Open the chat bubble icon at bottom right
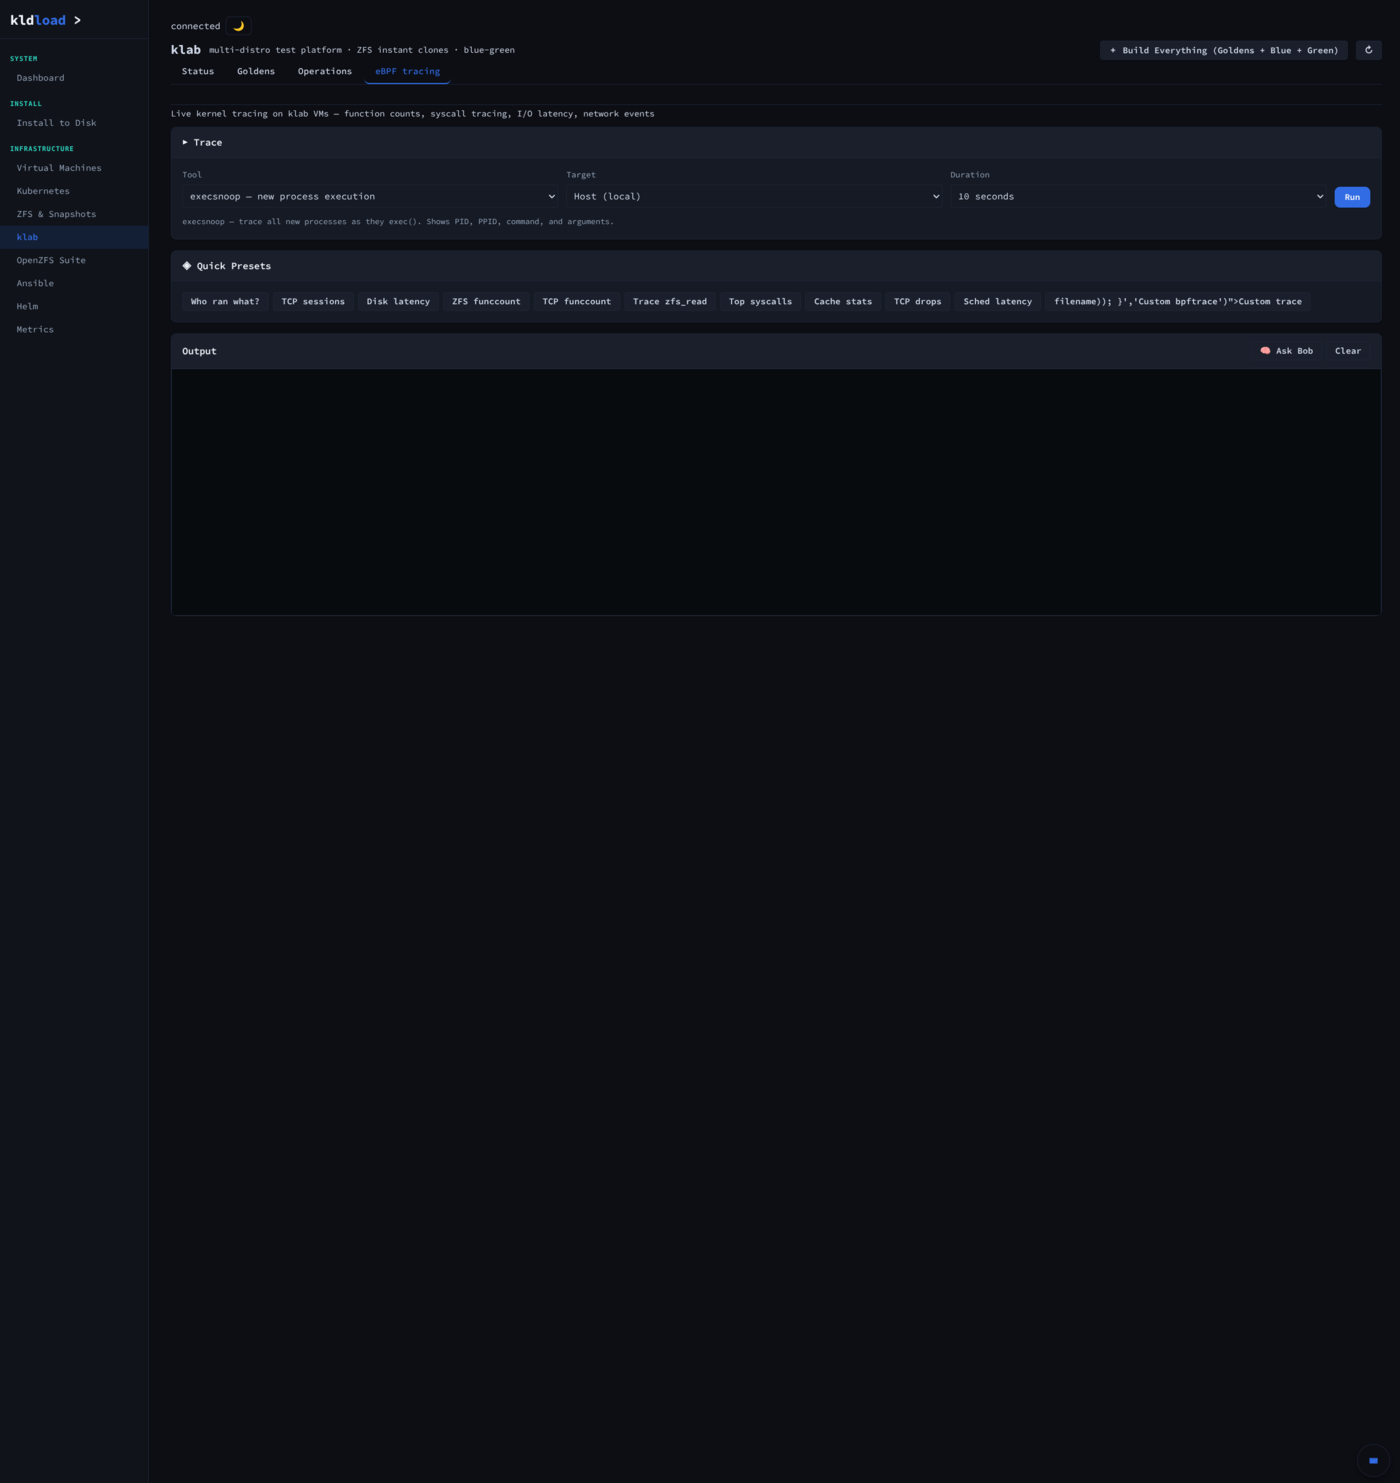The width and height of the screenshot is (1400, 1483). pyautogui.click(x=1373, y=1460)
